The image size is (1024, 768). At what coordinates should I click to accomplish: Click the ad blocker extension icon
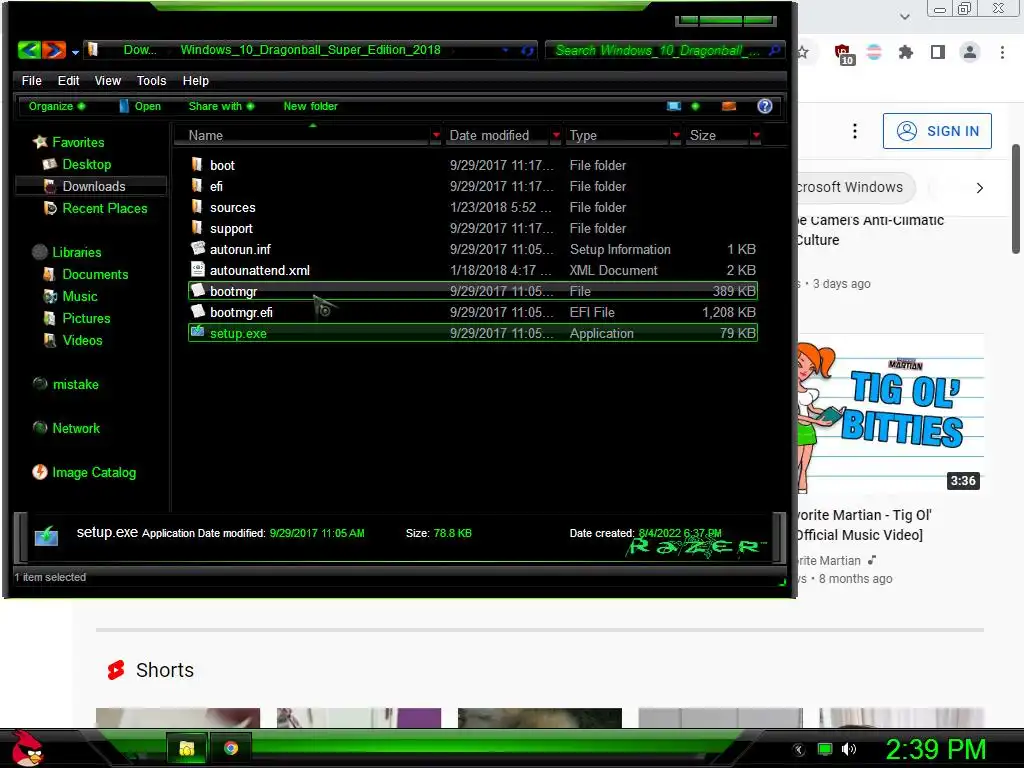(x=843, y=54)
